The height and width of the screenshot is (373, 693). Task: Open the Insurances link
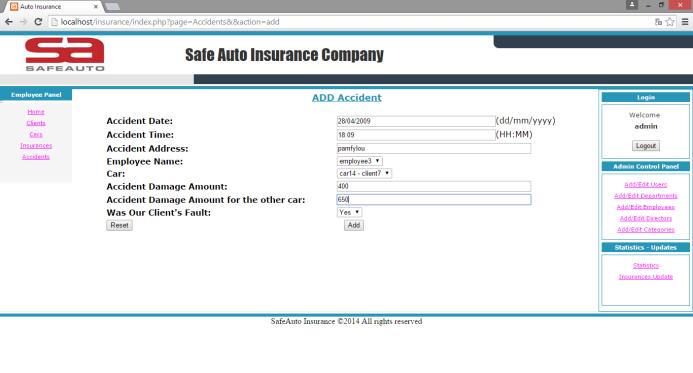pyautogui.click(x=36, y=145)
